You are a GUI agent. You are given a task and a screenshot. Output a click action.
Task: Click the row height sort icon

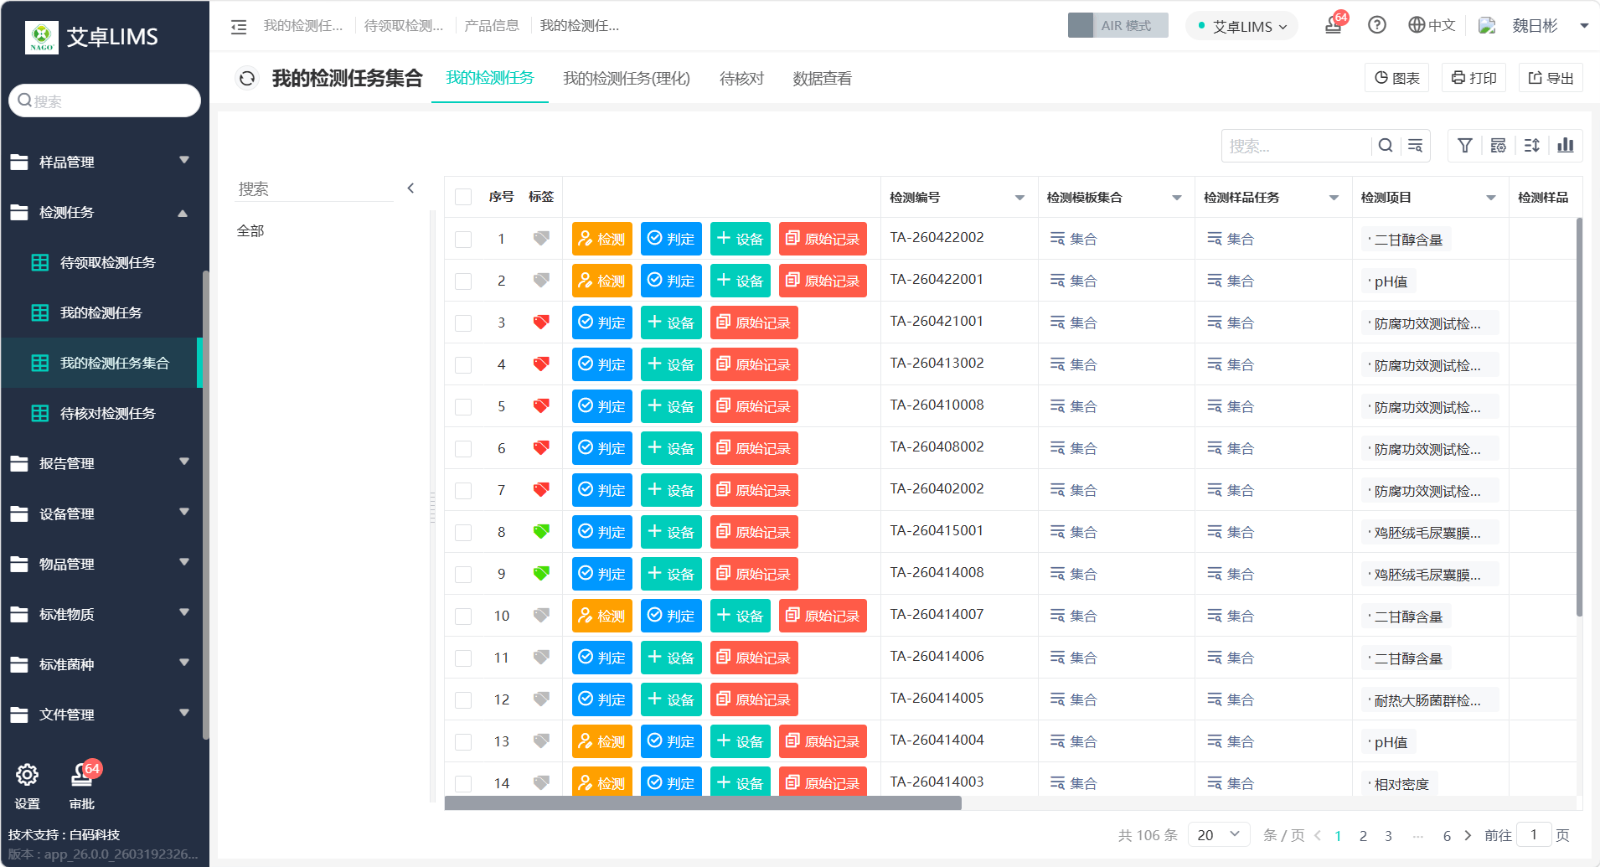(1532, 146)
